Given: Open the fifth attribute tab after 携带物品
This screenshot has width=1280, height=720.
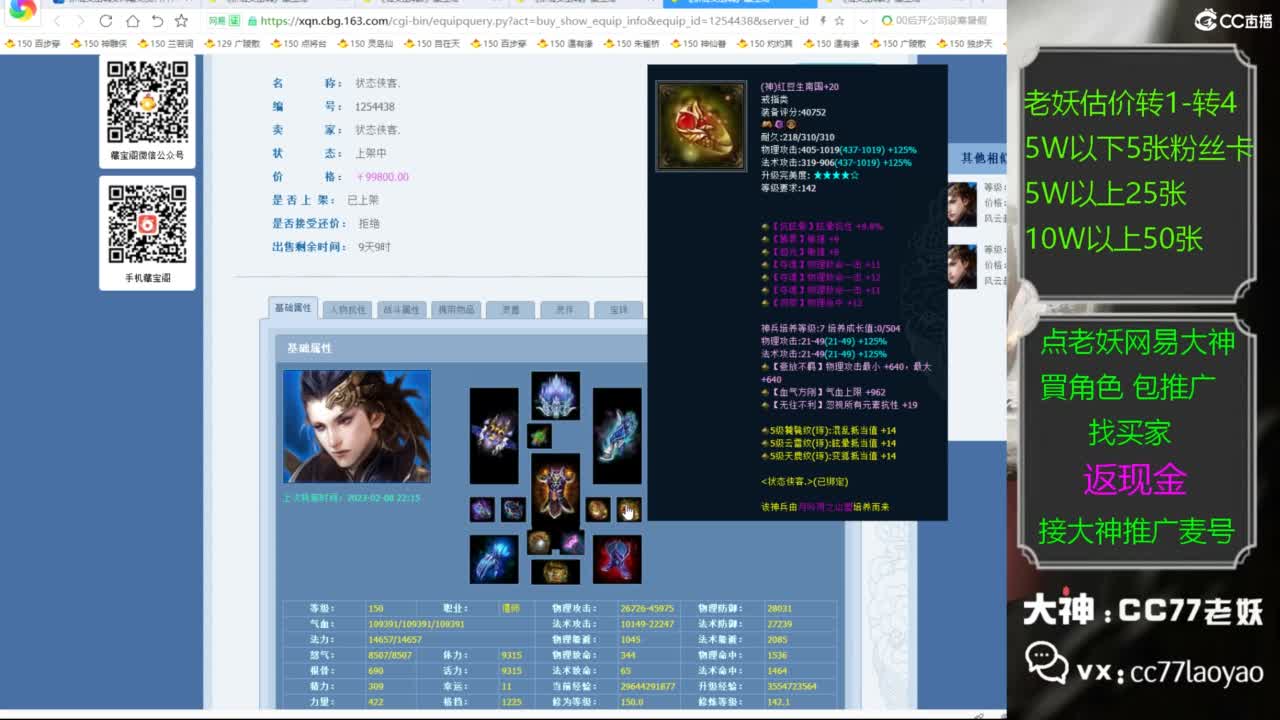Looking at the screenshot, I should click(x=510, y=310).
